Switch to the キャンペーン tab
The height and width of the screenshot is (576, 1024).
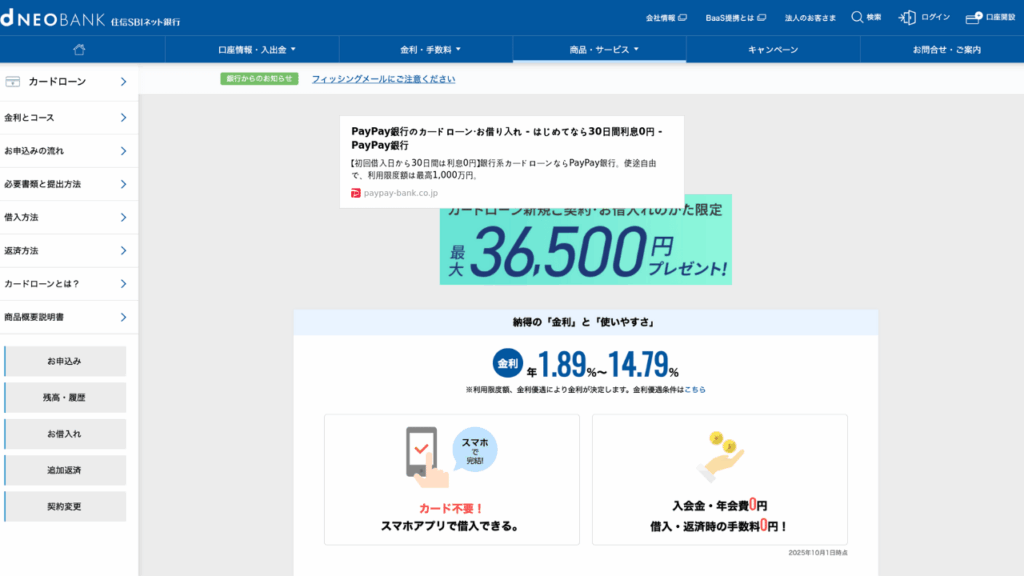pyautogui.click(x=773, y=46)
